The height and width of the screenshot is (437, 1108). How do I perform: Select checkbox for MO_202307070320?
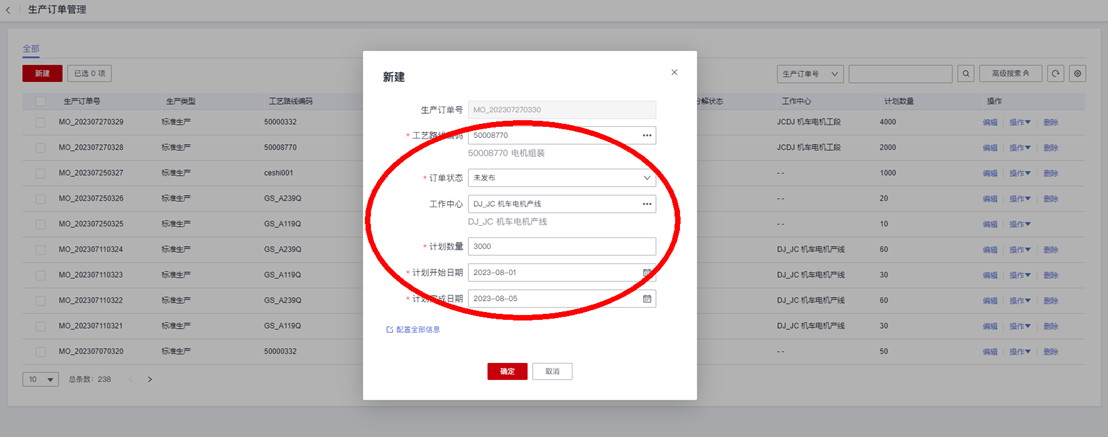point(41,351)
